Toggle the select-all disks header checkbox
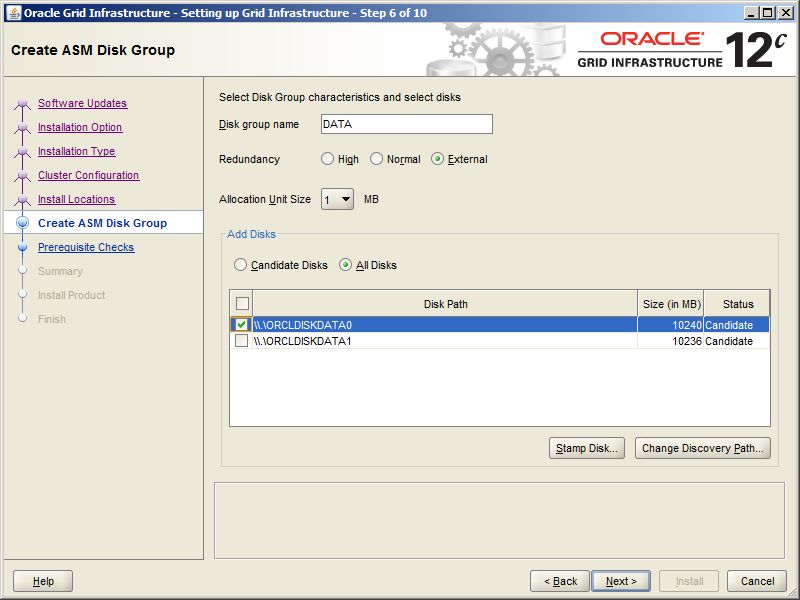 [x=242, y=304]
